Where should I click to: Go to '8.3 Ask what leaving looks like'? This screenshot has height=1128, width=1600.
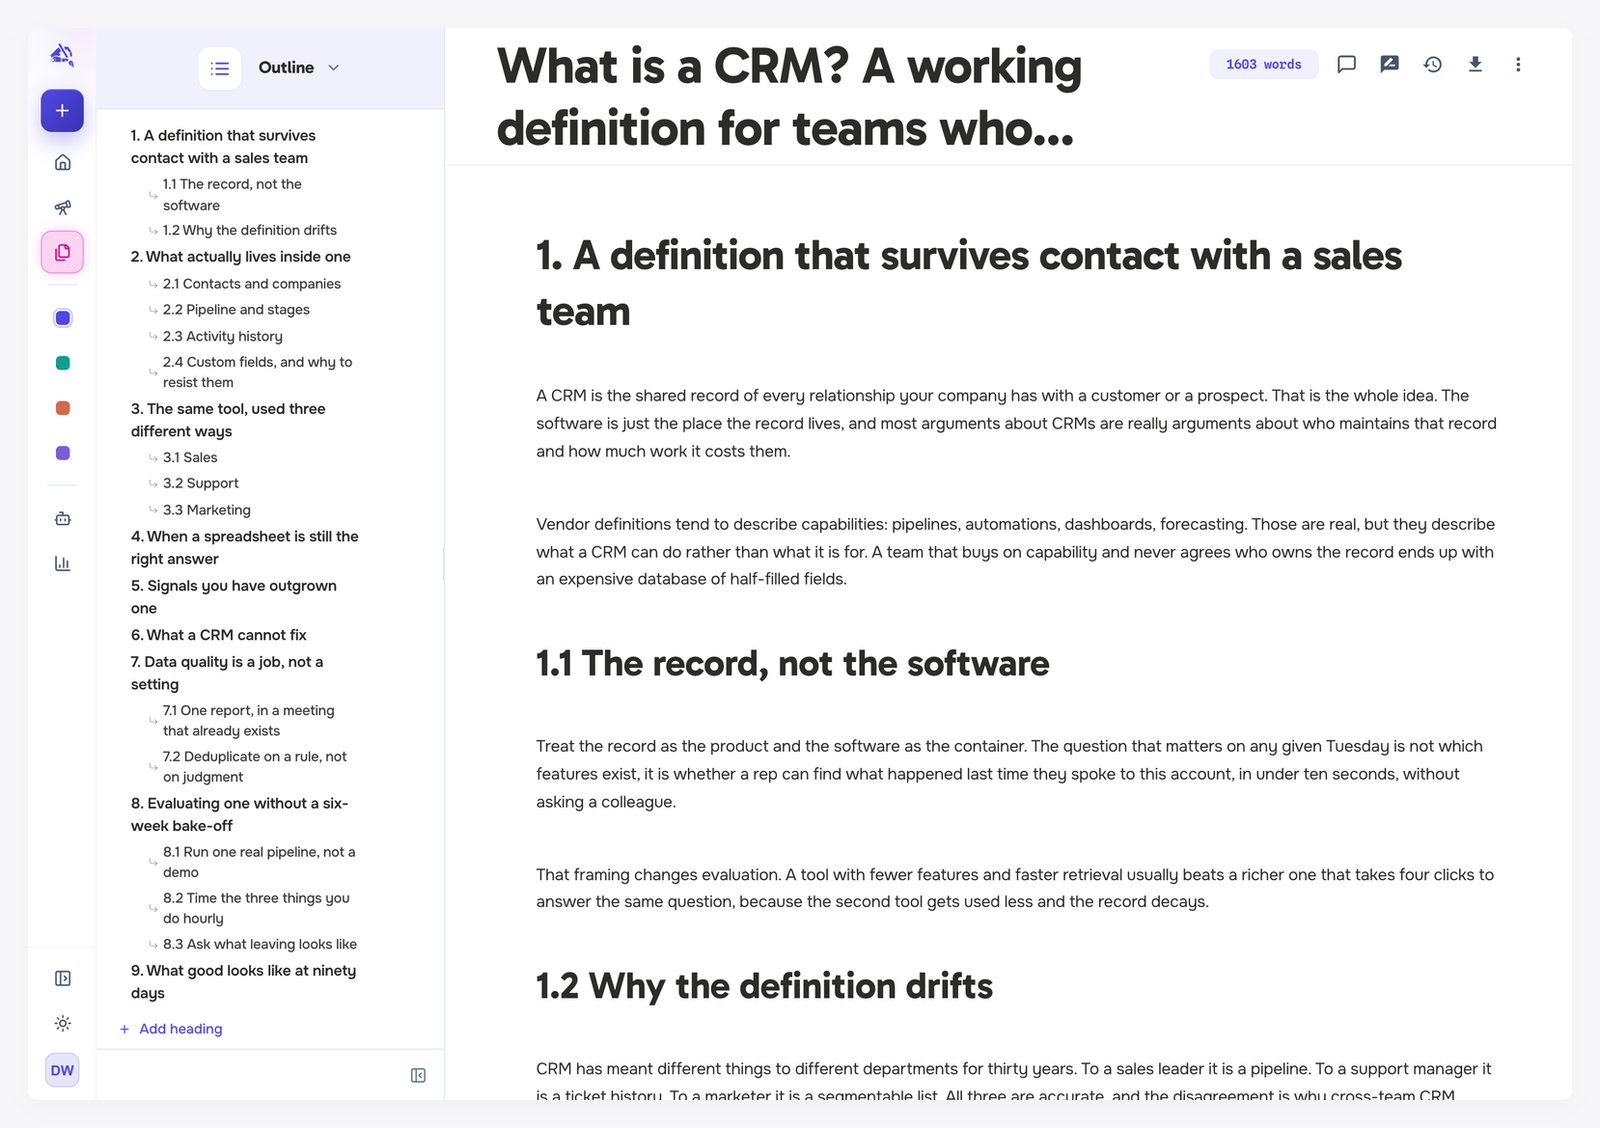[x=259, y=944]
